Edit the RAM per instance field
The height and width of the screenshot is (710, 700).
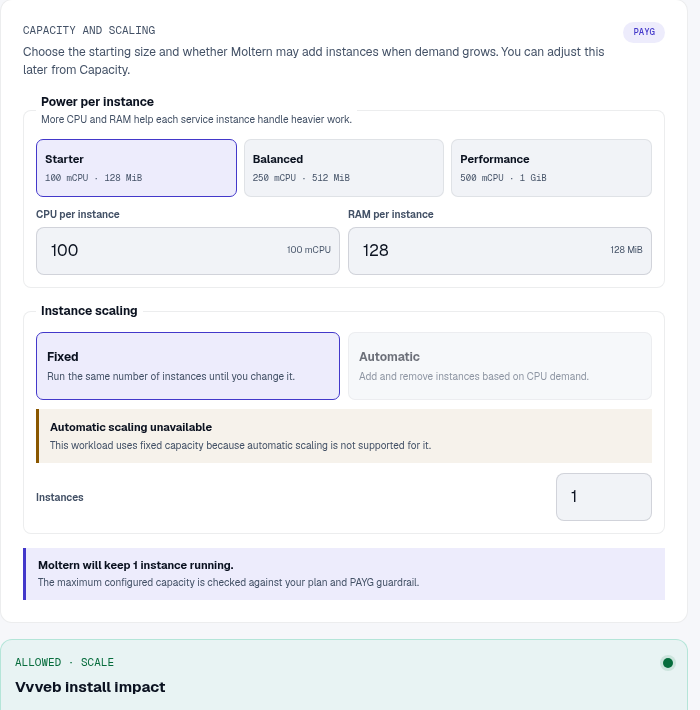pyautogui.click(x=499, y=251)
